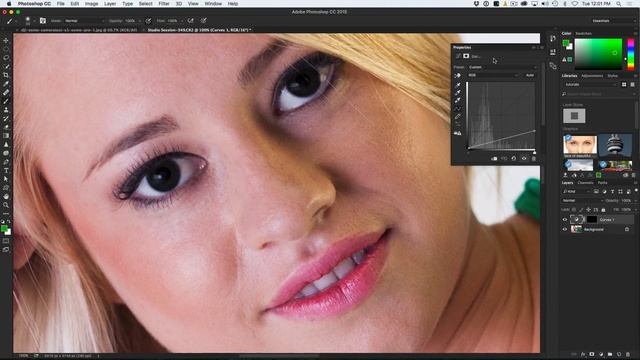This screenshot has height=360, width=640.
Task: Switch to the Channels tab
Action: pyautogui.click(x=585, y=183)
